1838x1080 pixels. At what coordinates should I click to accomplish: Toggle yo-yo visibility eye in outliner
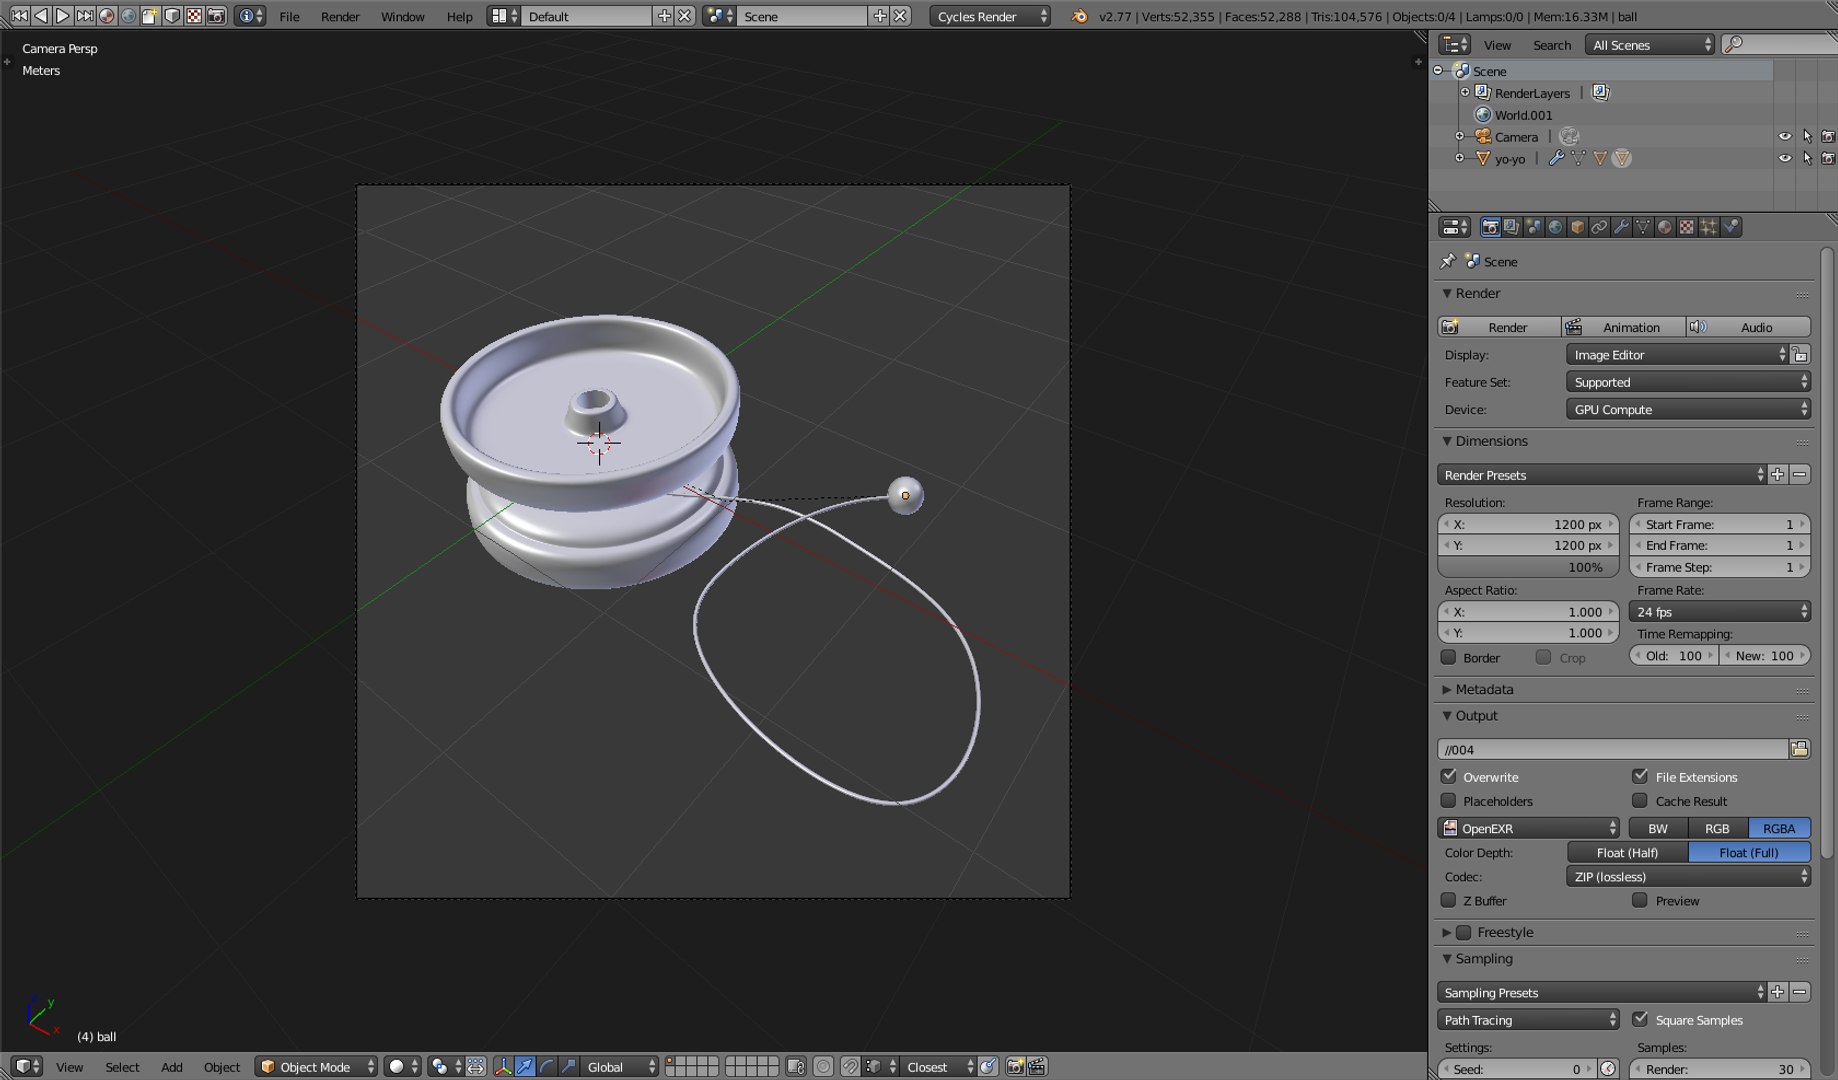pos(1785,158)
